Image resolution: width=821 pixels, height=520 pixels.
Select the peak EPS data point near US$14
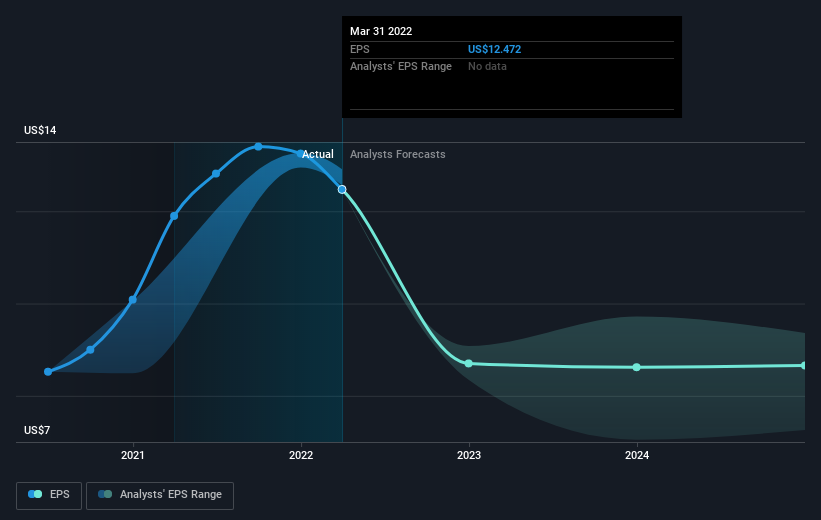click(258, 147)
